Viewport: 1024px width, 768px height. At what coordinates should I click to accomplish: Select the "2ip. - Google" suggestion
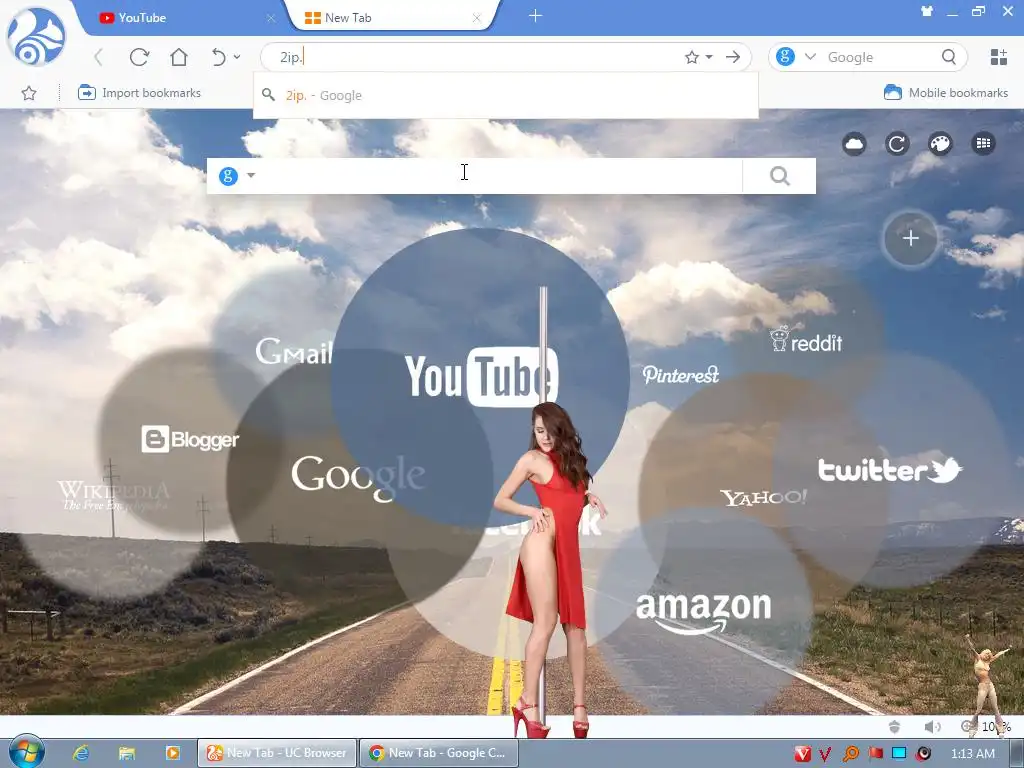point(505,95)
